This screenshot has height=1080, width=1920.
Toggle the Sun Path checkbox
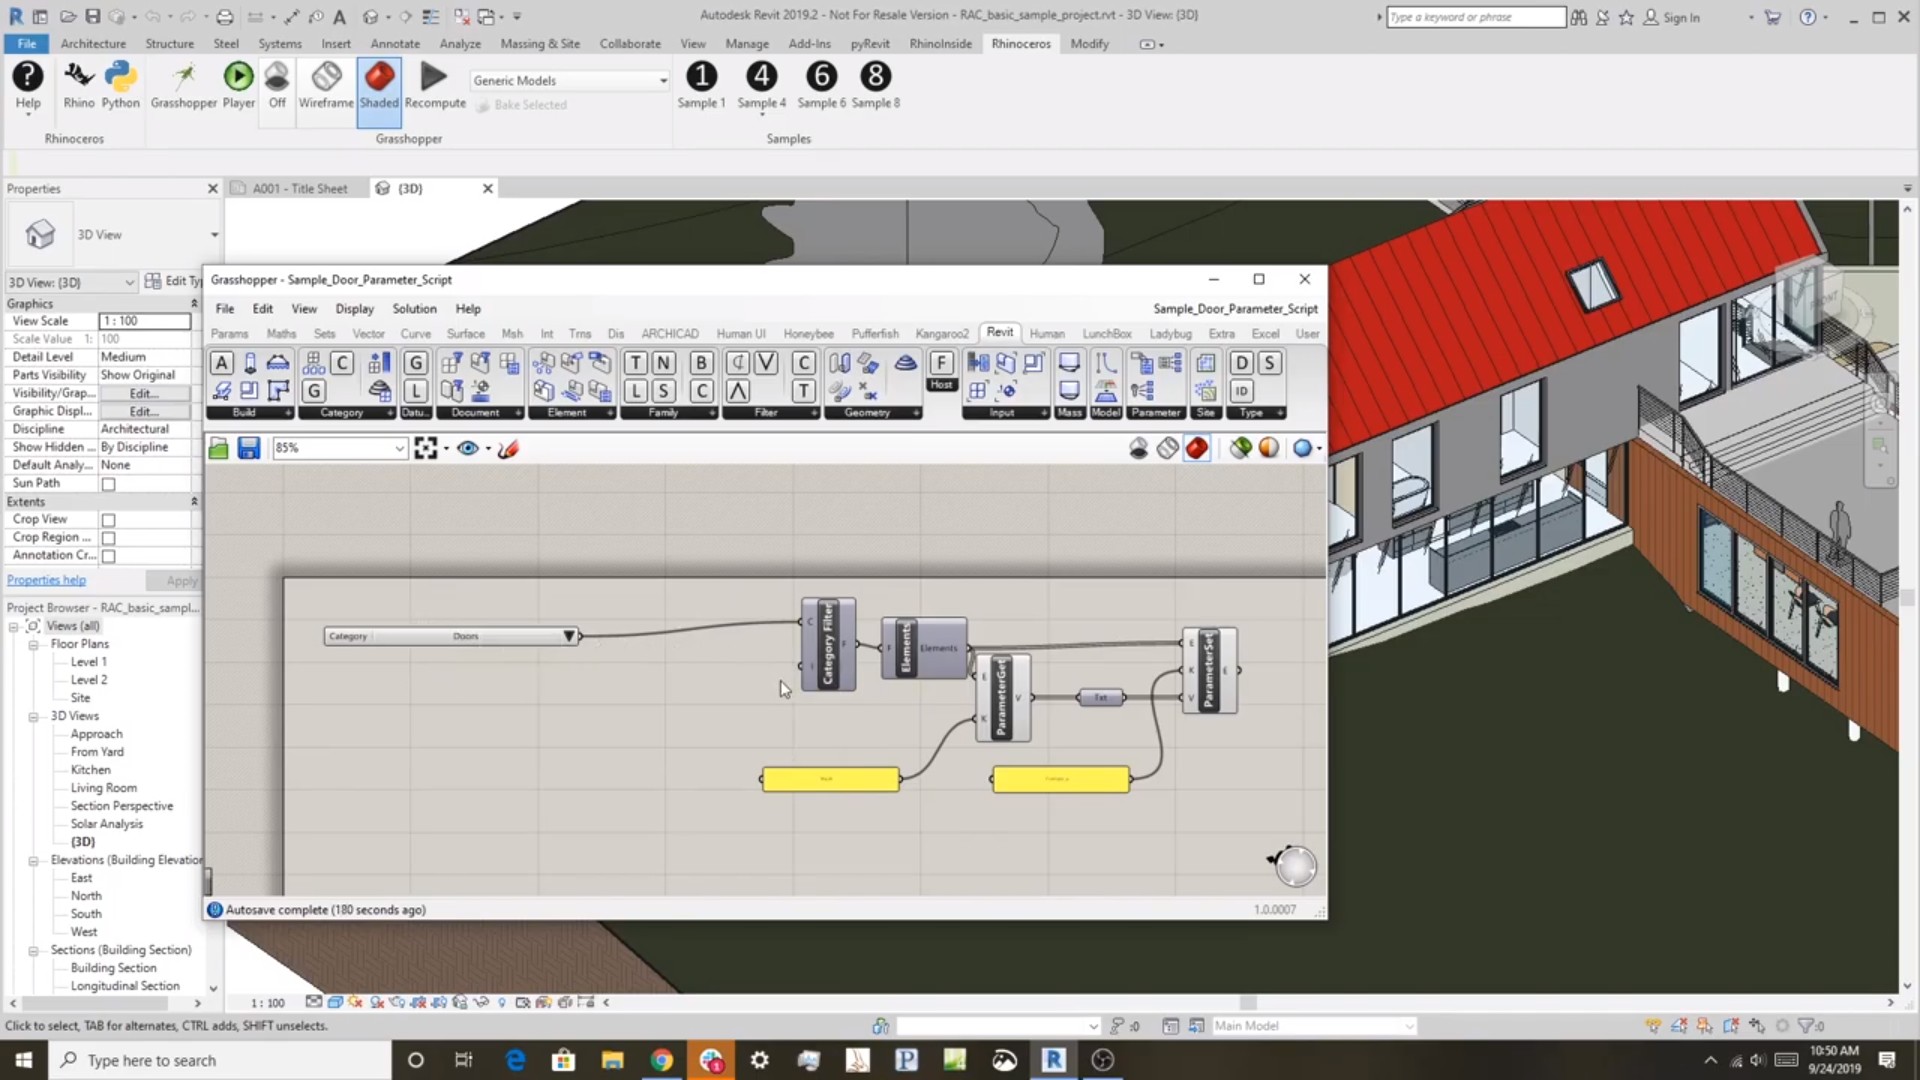tap(109, 484)
